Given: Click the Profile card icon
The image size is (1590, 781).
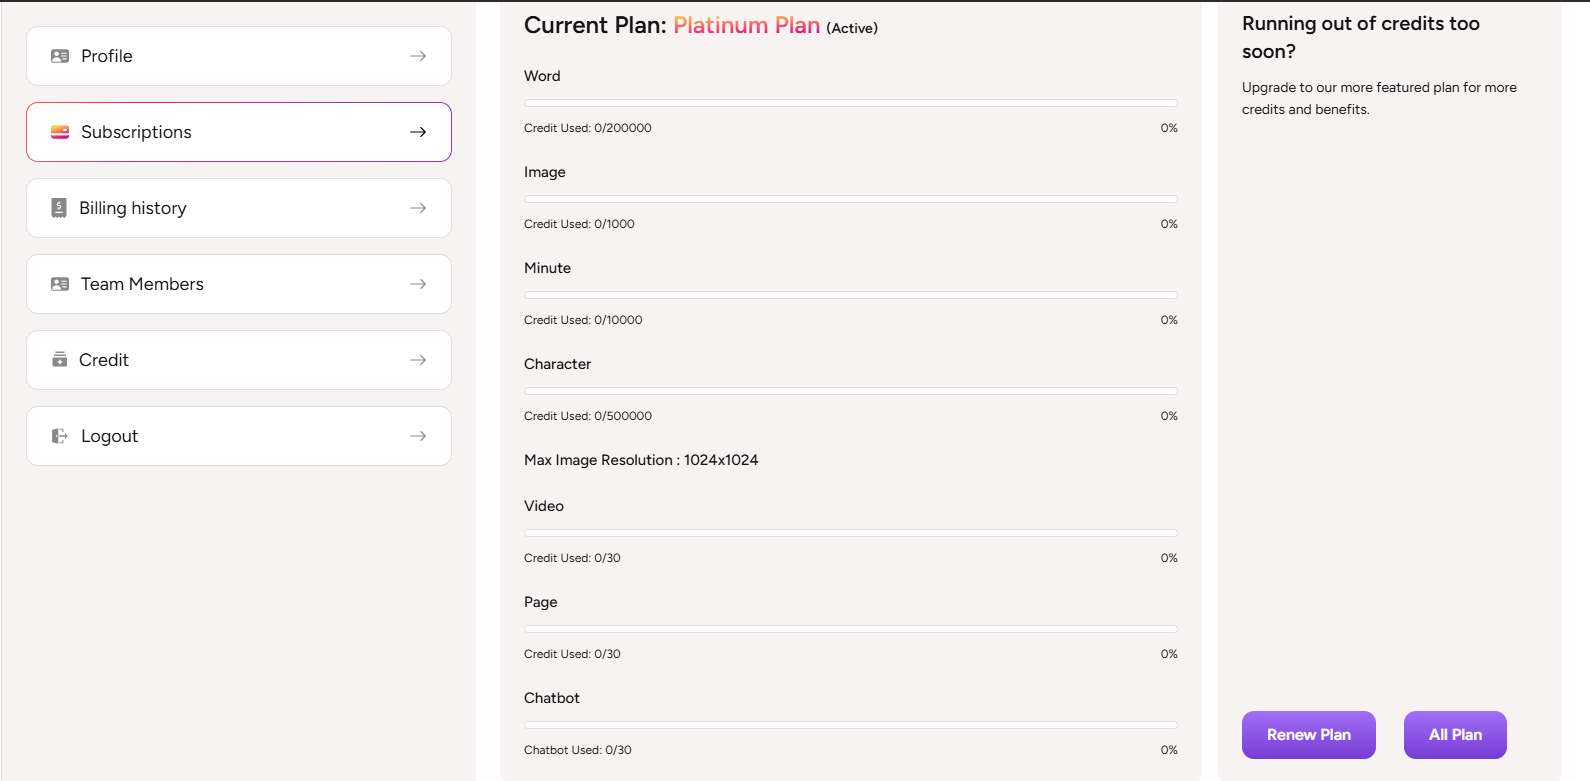Looking at the screenshot, I should tap(60, 56).
